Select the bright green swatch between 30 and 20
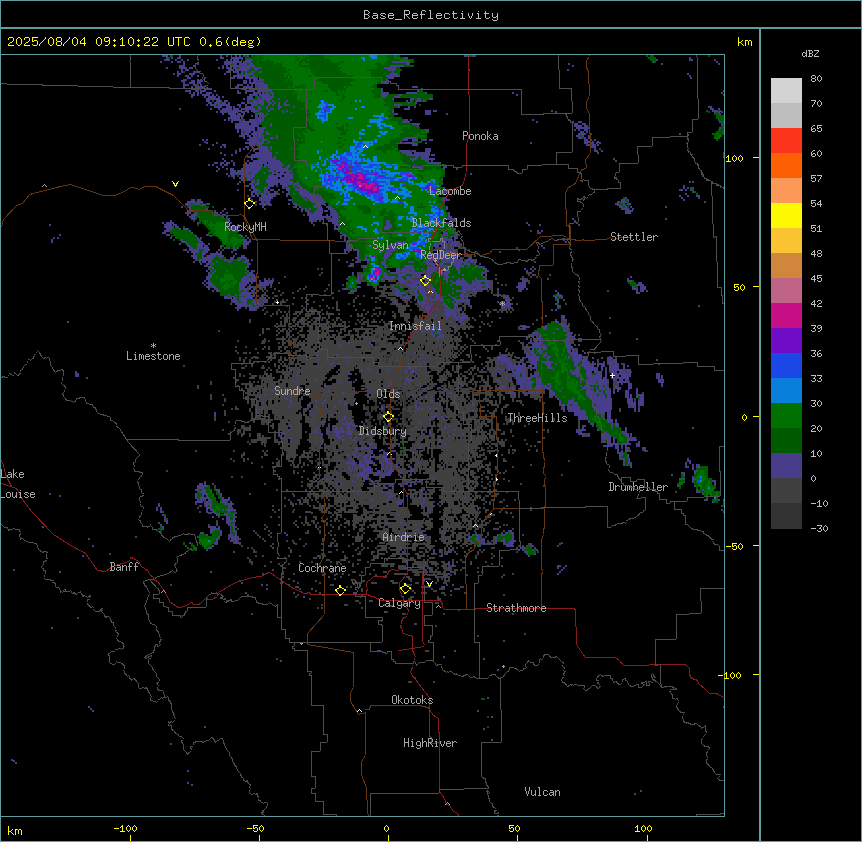Viewport: 862px width, 842px height. pos(786,416)
